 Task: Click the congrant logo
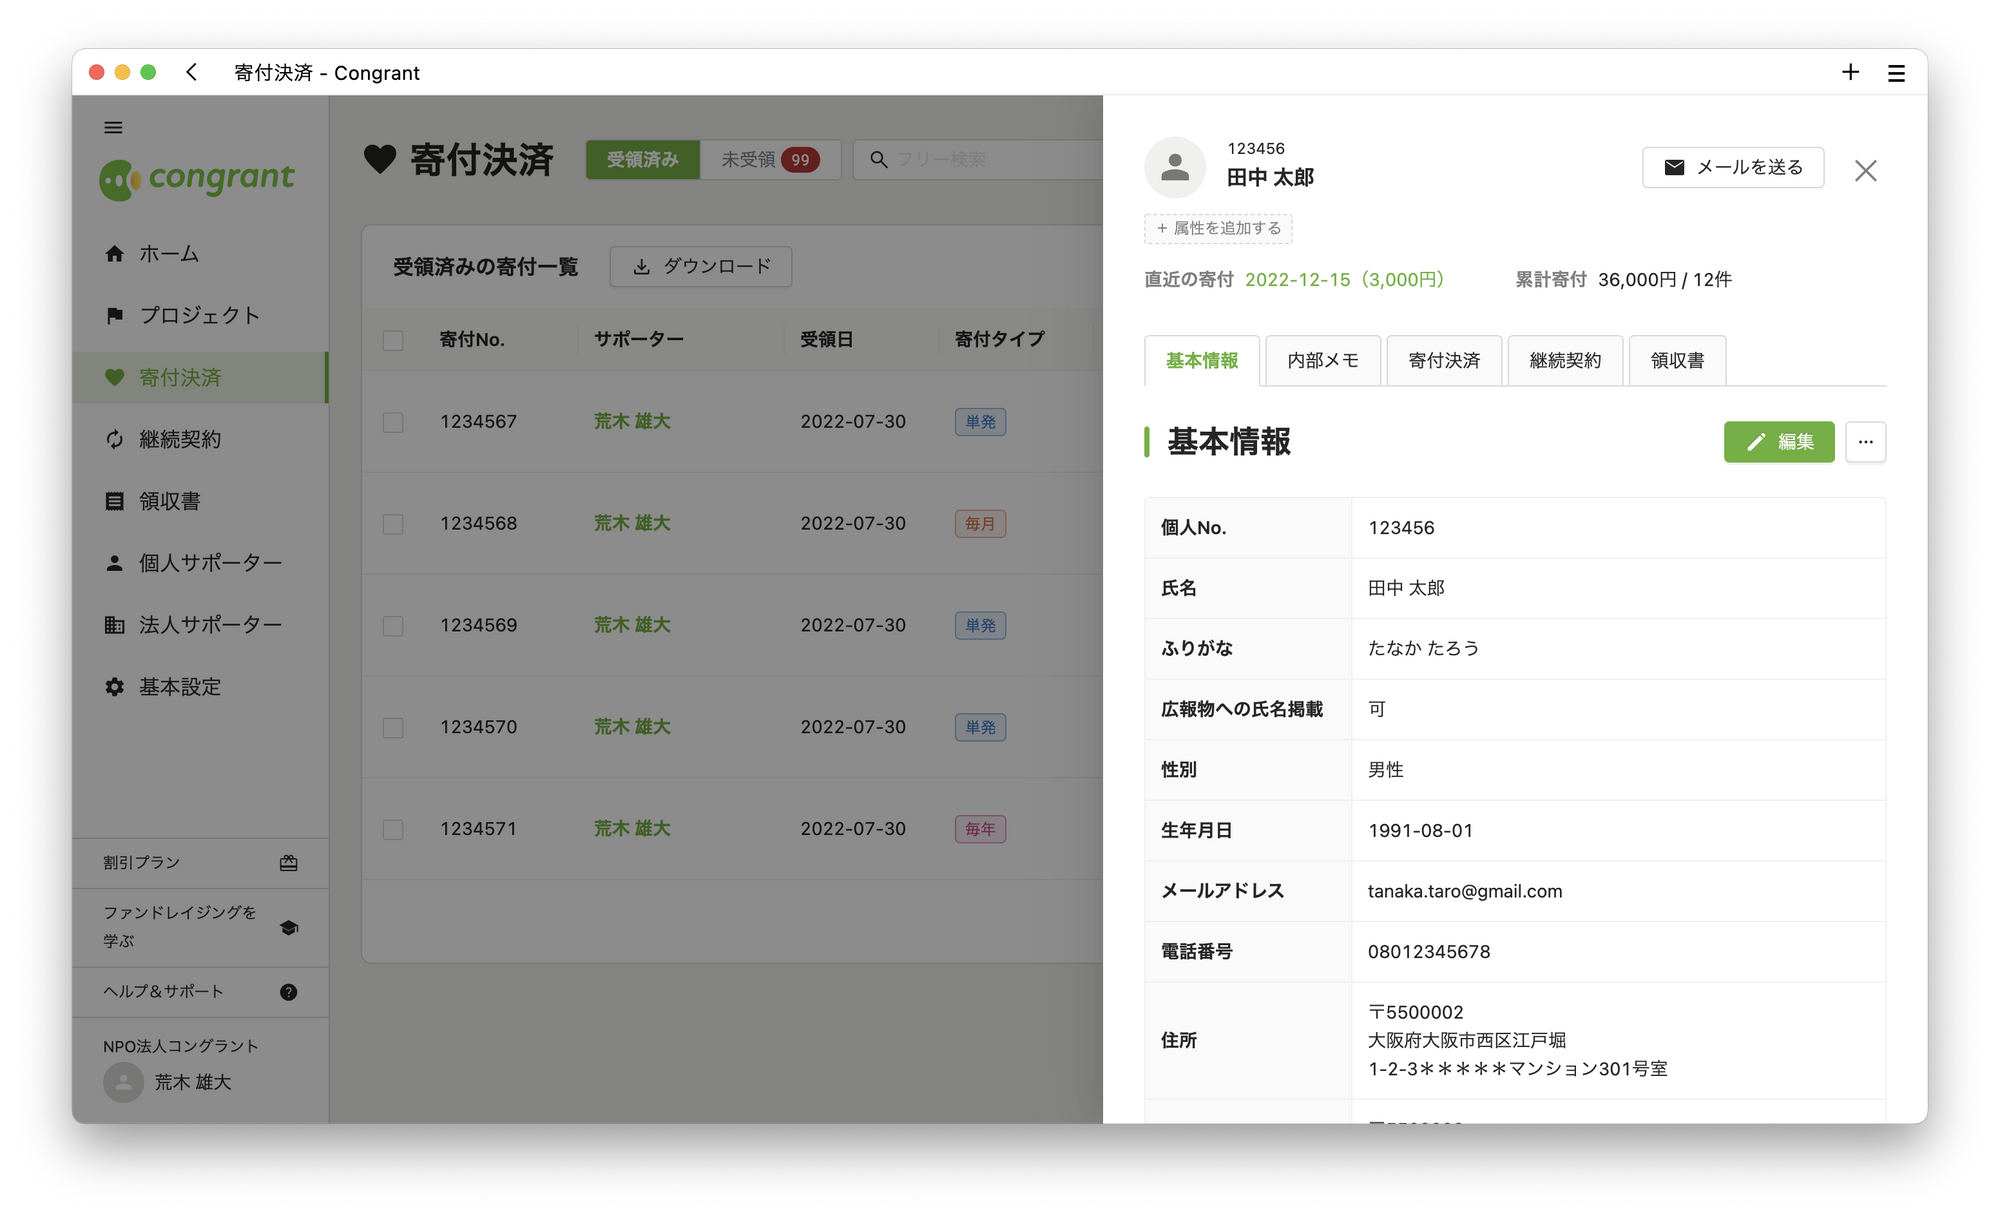pyautogui.click(x=197, y=178)
